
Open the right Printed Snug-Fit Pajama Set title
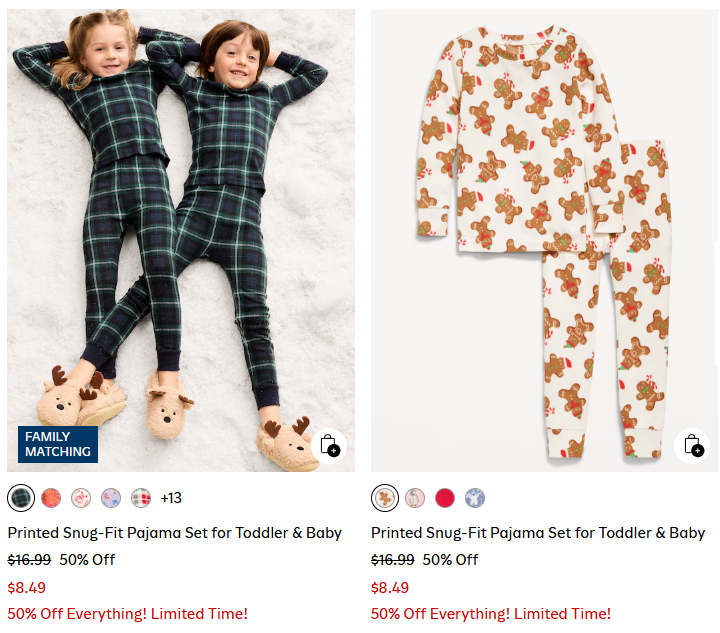coord(538,533)
